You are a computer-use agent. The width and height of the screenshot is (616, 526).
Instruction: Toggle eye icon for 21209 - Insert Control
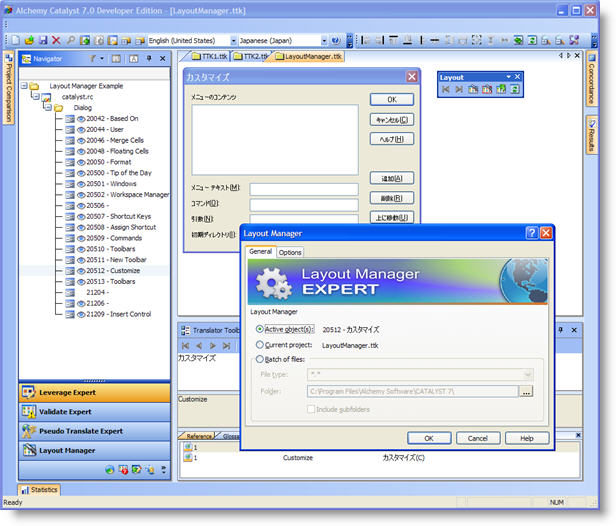[x=81, y=314]
